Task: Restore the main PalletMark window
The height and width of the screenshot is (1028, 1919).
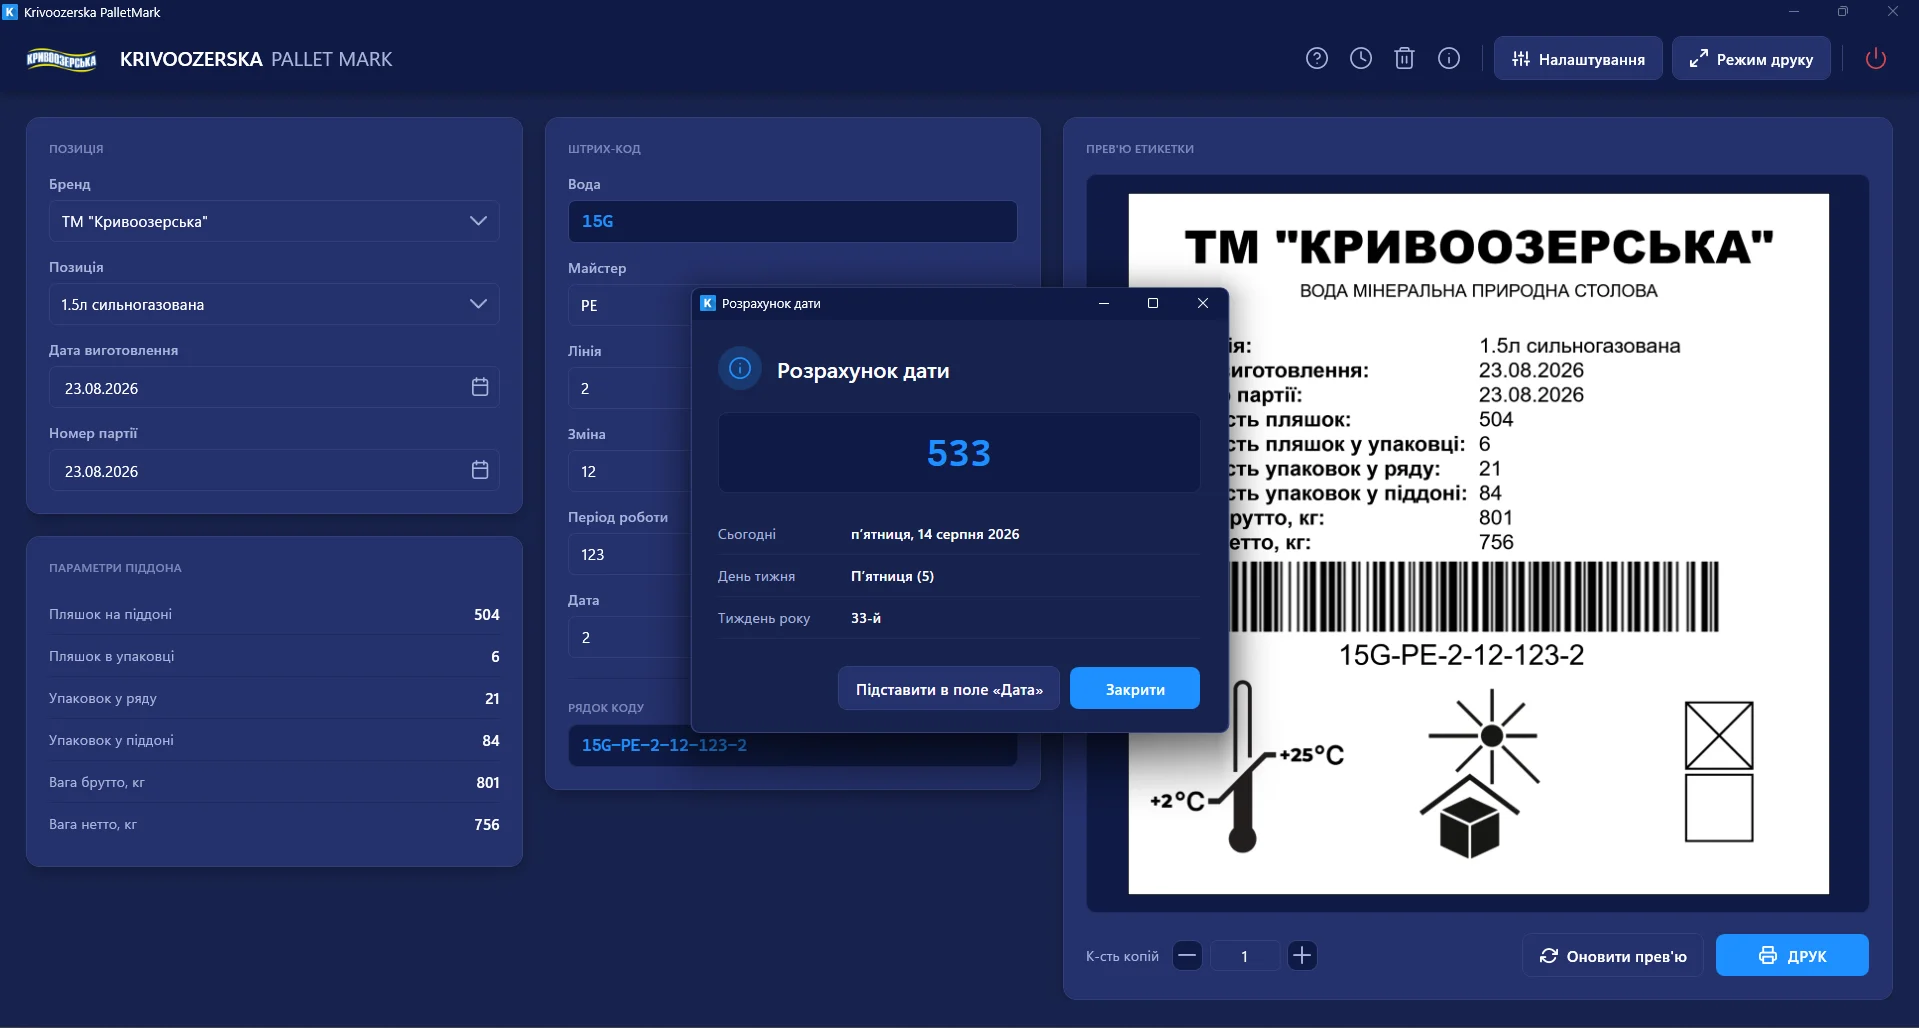Action: coord(1843,12)
